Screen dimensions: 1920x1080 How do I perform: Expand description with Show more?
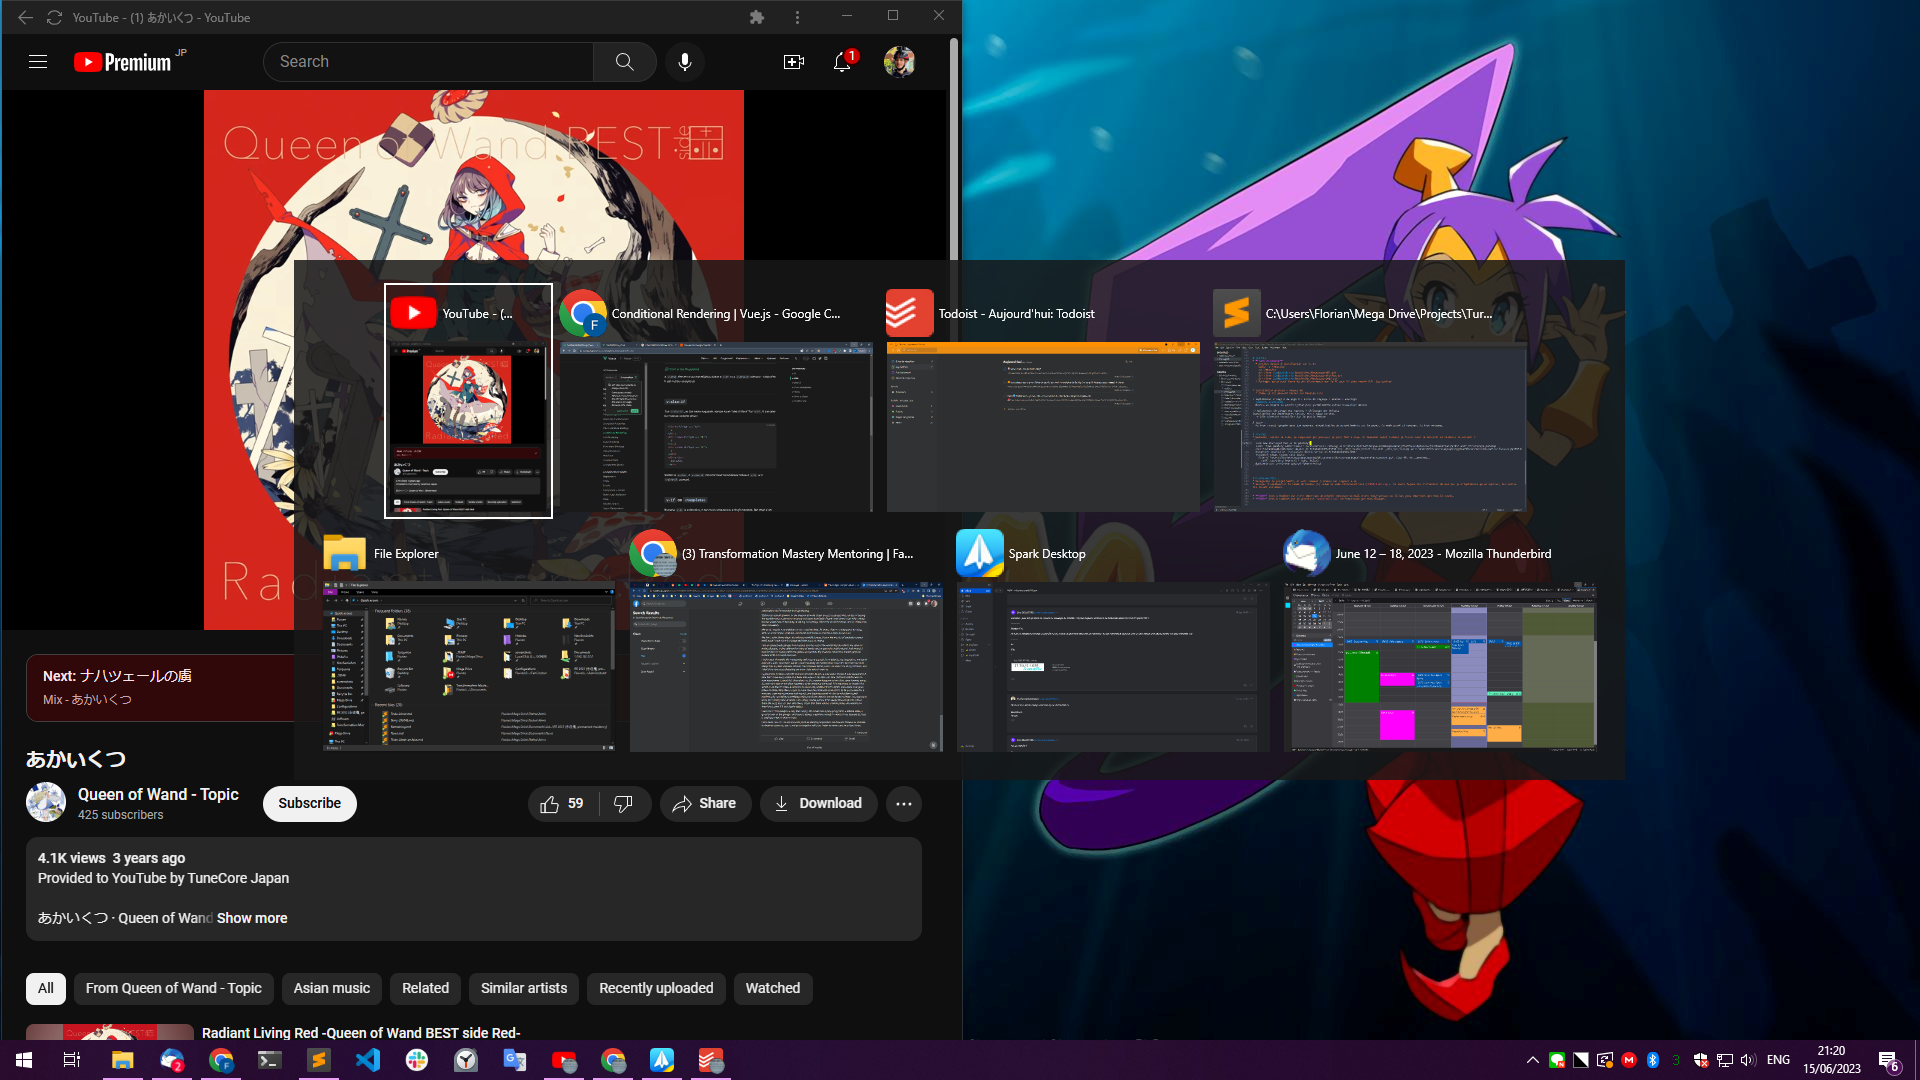coord(252,918)
